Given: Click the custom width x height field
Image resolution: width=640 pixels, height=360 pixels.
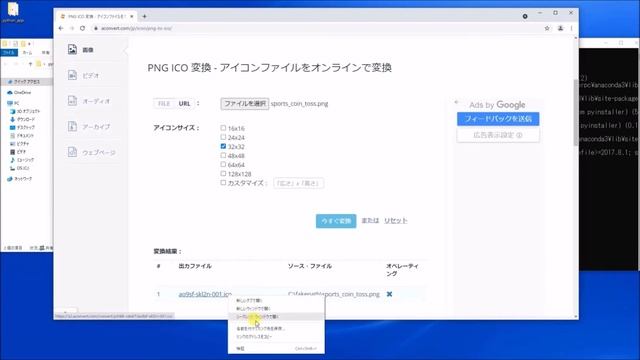Looking at the screenshot, I should [x=298, y=183].
